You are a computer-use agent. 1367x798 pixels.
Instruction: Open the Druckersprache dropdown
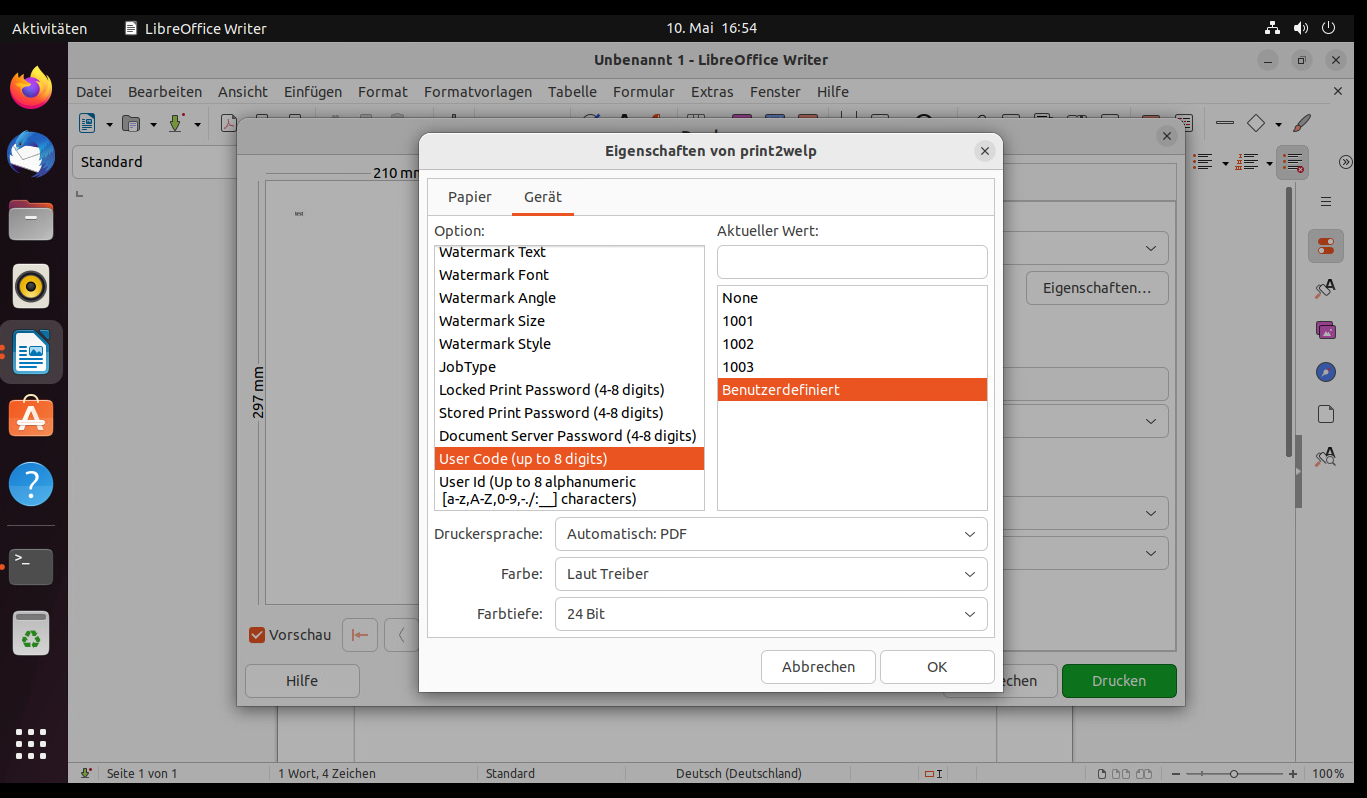[x=770, y=534]
